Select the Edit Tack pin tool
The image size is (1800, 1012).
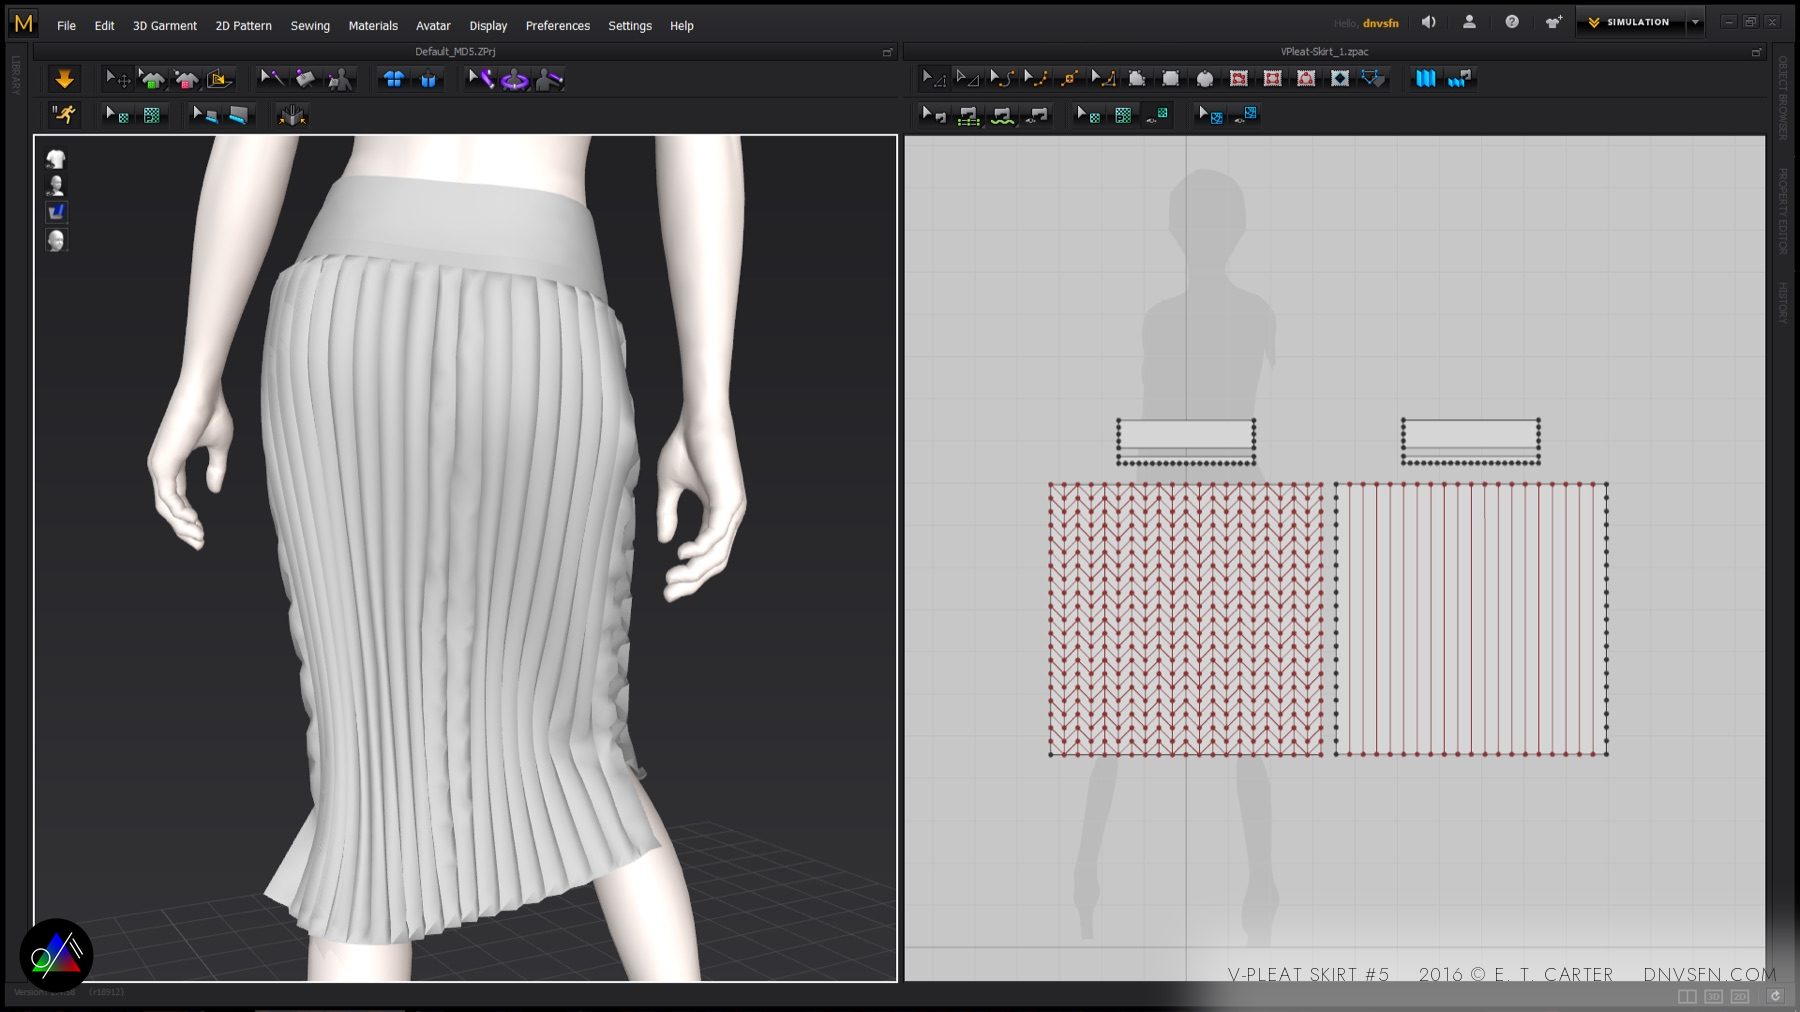271,79
